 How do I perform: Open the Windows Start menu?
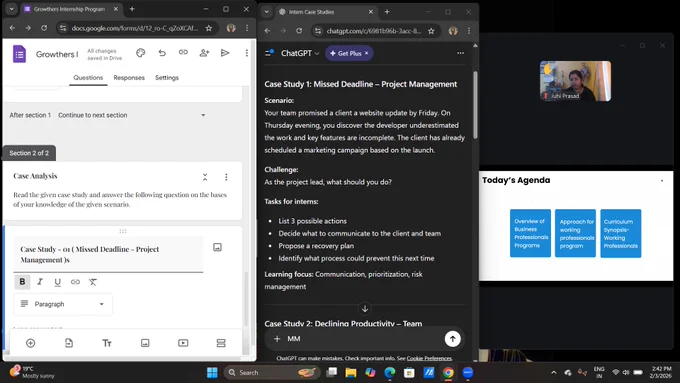click(212, 372)
